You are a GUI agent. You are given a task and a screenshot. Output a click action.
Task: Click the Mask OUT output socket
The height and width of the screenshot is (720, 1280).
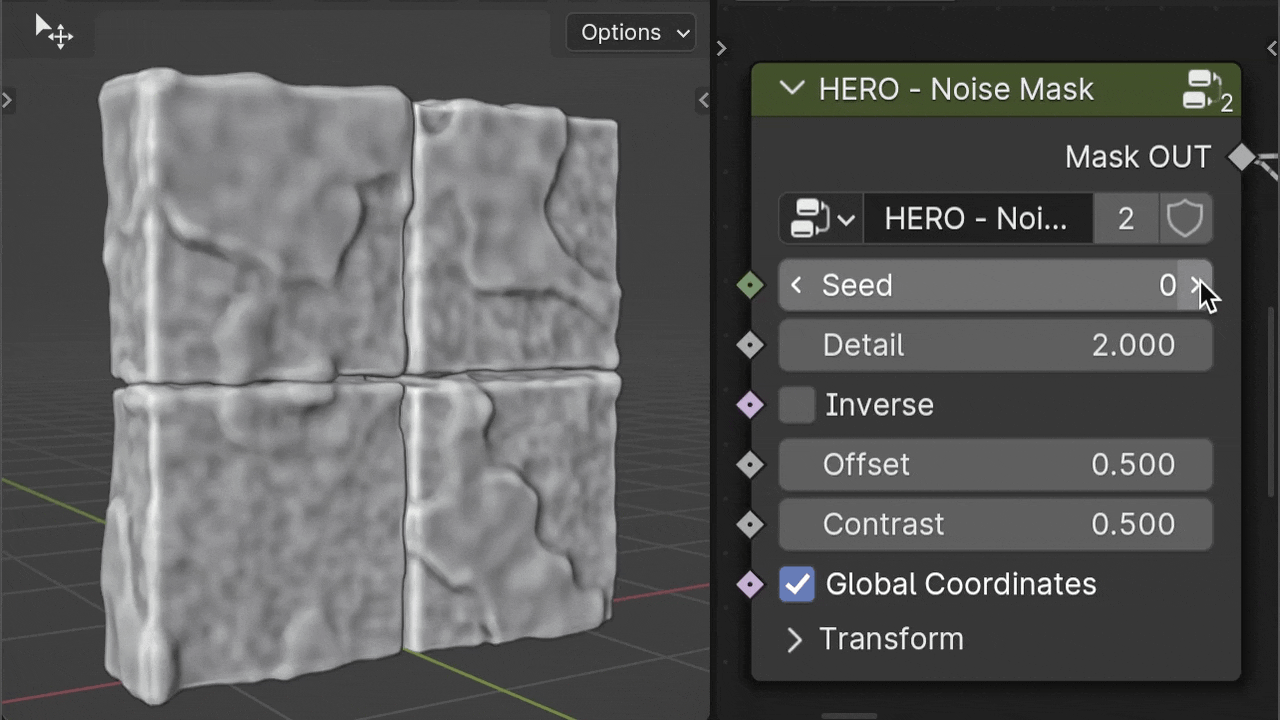point(1241,157)
